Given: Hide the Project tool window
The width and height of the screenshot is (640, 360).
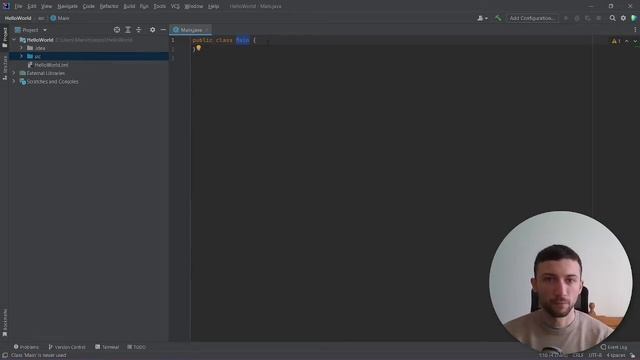Looking at the screenshot, I should (163, 30).
